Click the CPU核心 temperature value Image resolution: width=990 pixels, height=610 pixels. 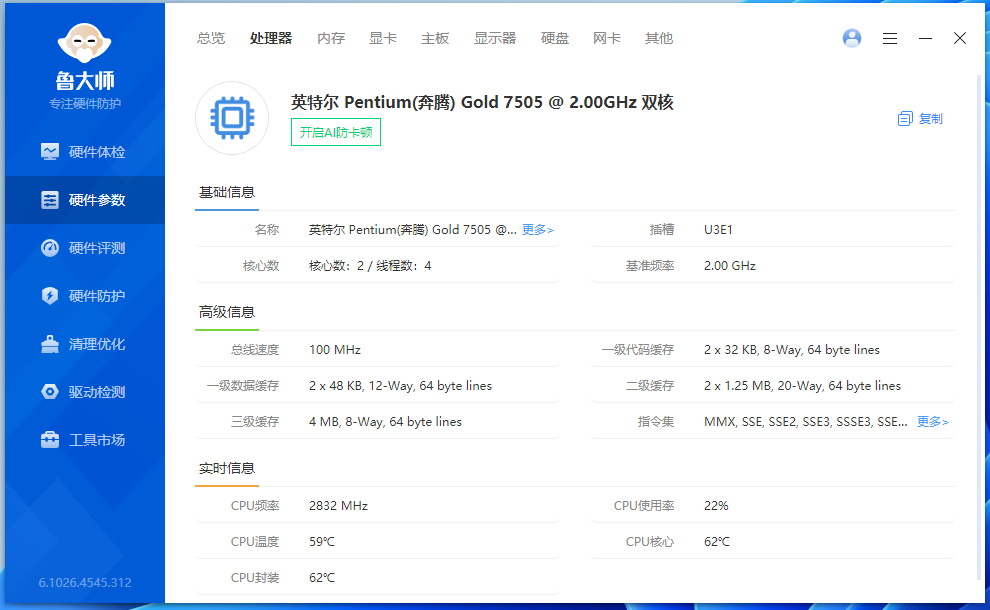(x=717, y=542)
